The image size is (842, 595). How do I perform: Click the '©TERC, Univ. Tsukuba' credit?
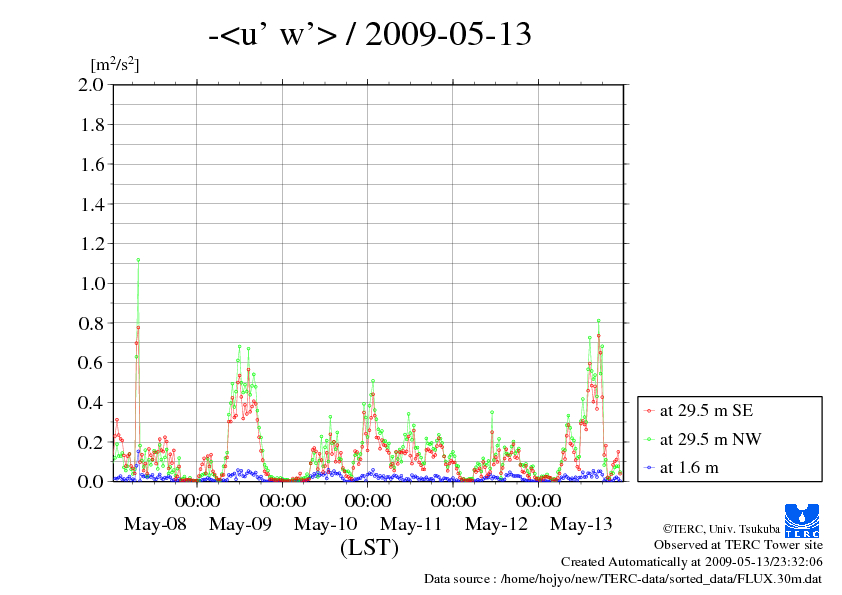point(721,529)
